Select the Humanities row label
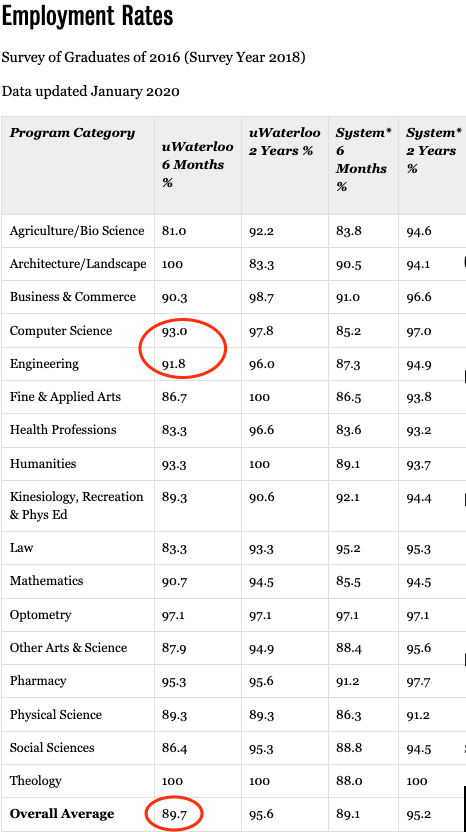The width and height of the screenshot is (466, 832). pyautogui.click(x=43, y=464)
